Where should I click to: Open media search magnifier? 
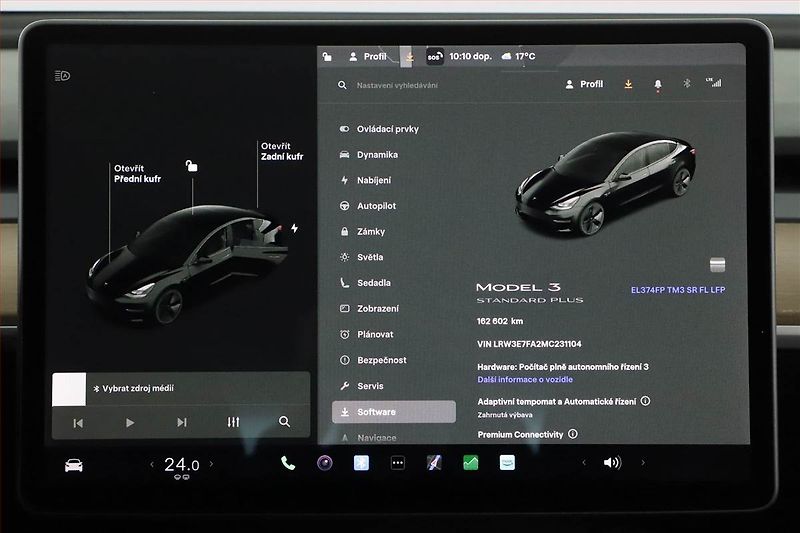[x=284, y=421]
